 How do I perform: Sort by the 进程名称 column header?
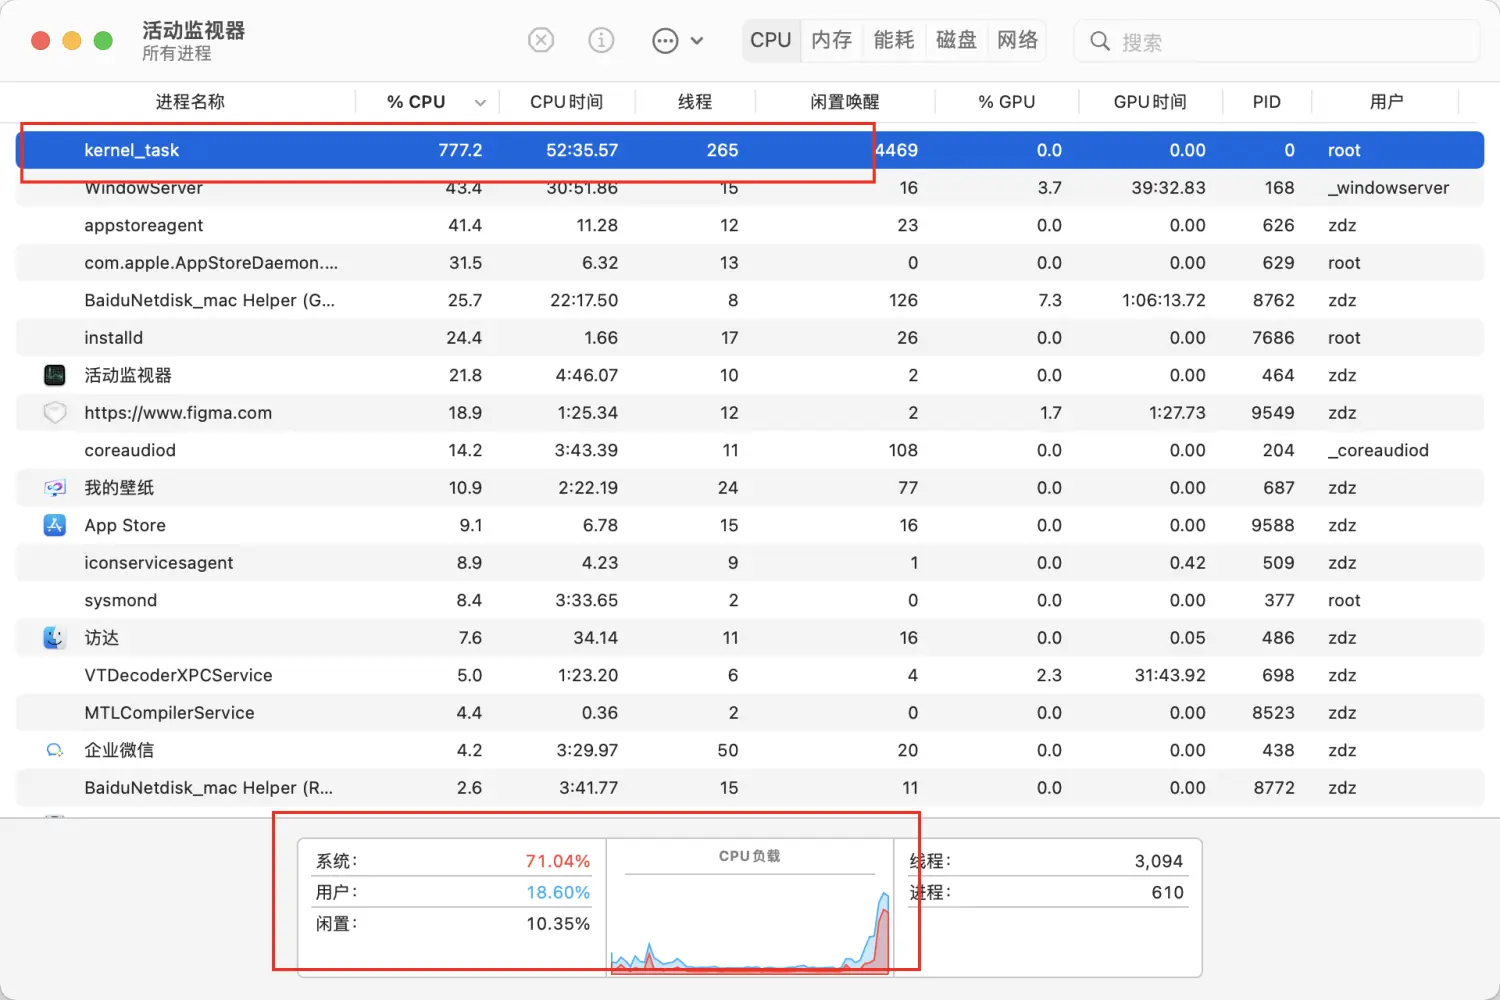pyautogui.click(x=190, y=102)
